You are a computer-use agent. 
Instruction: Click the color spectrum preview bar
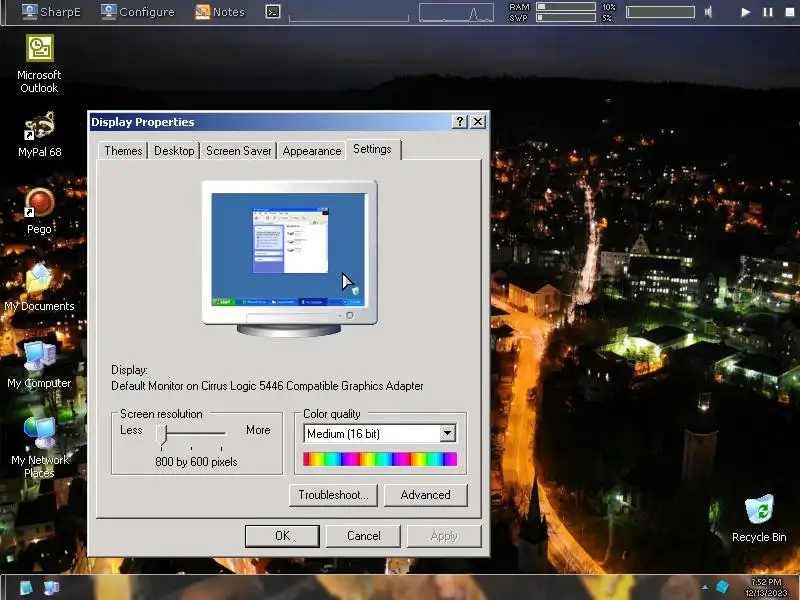click(x=380, y=459)
